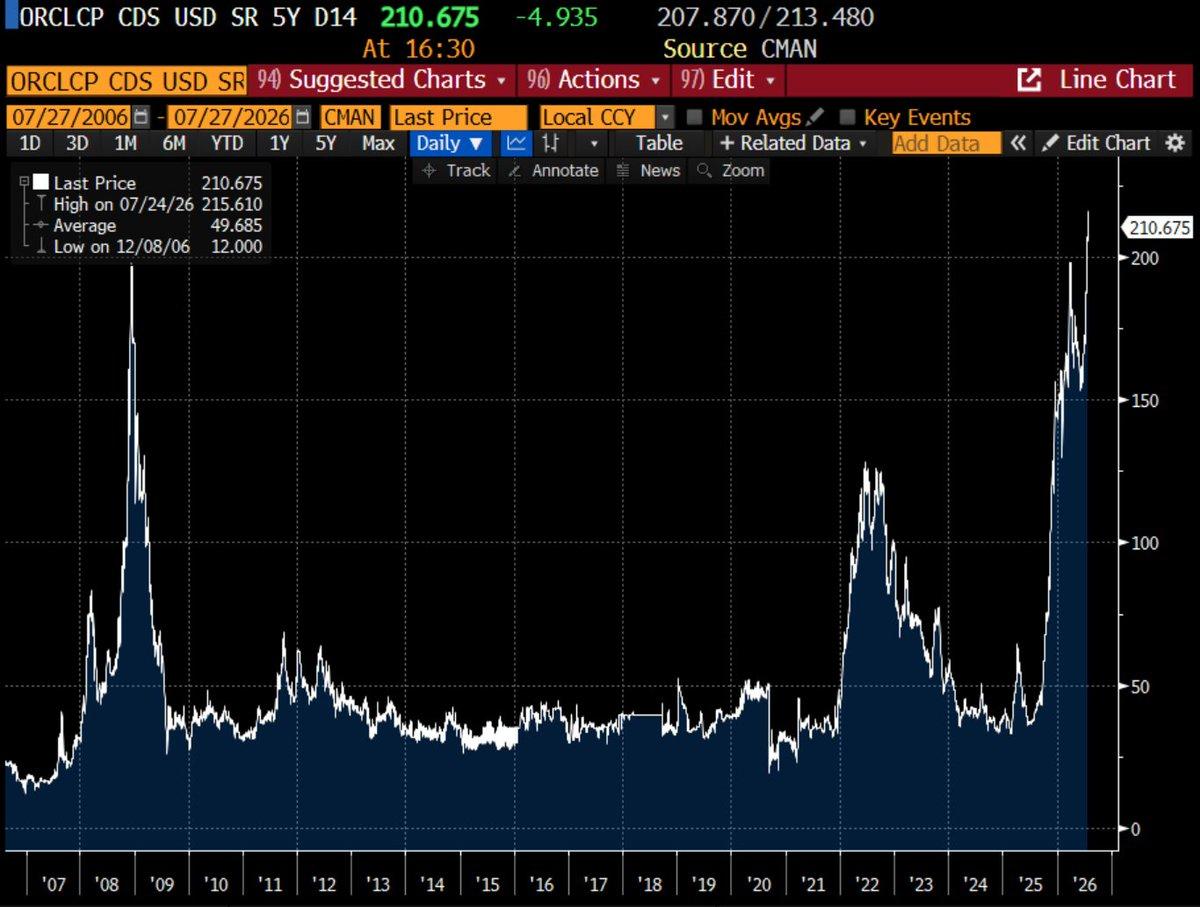Open the chart settings gear icon
Viewport: 1200px width, 907px height.
pos(1175,143)
